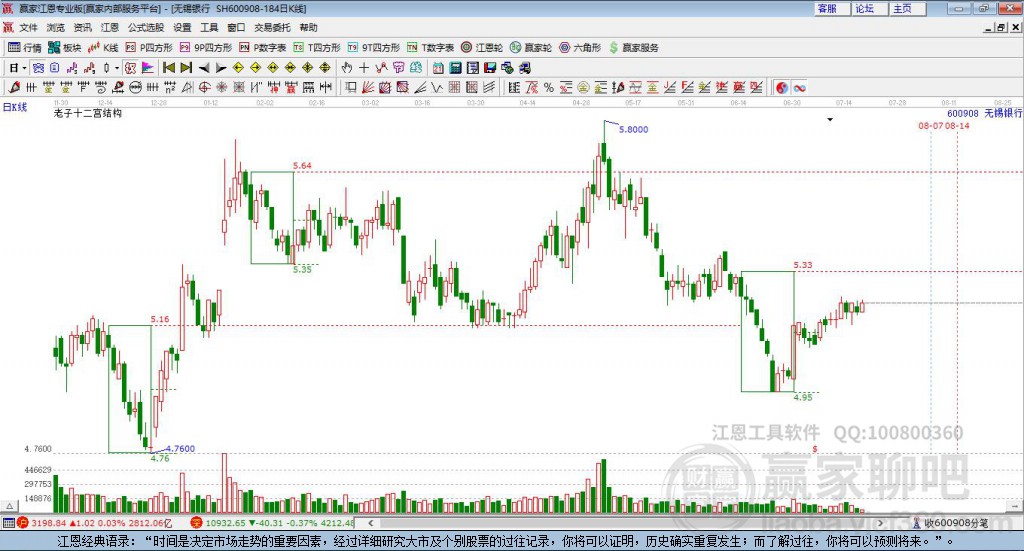Open the 浏览 menu

coord(56,27)
